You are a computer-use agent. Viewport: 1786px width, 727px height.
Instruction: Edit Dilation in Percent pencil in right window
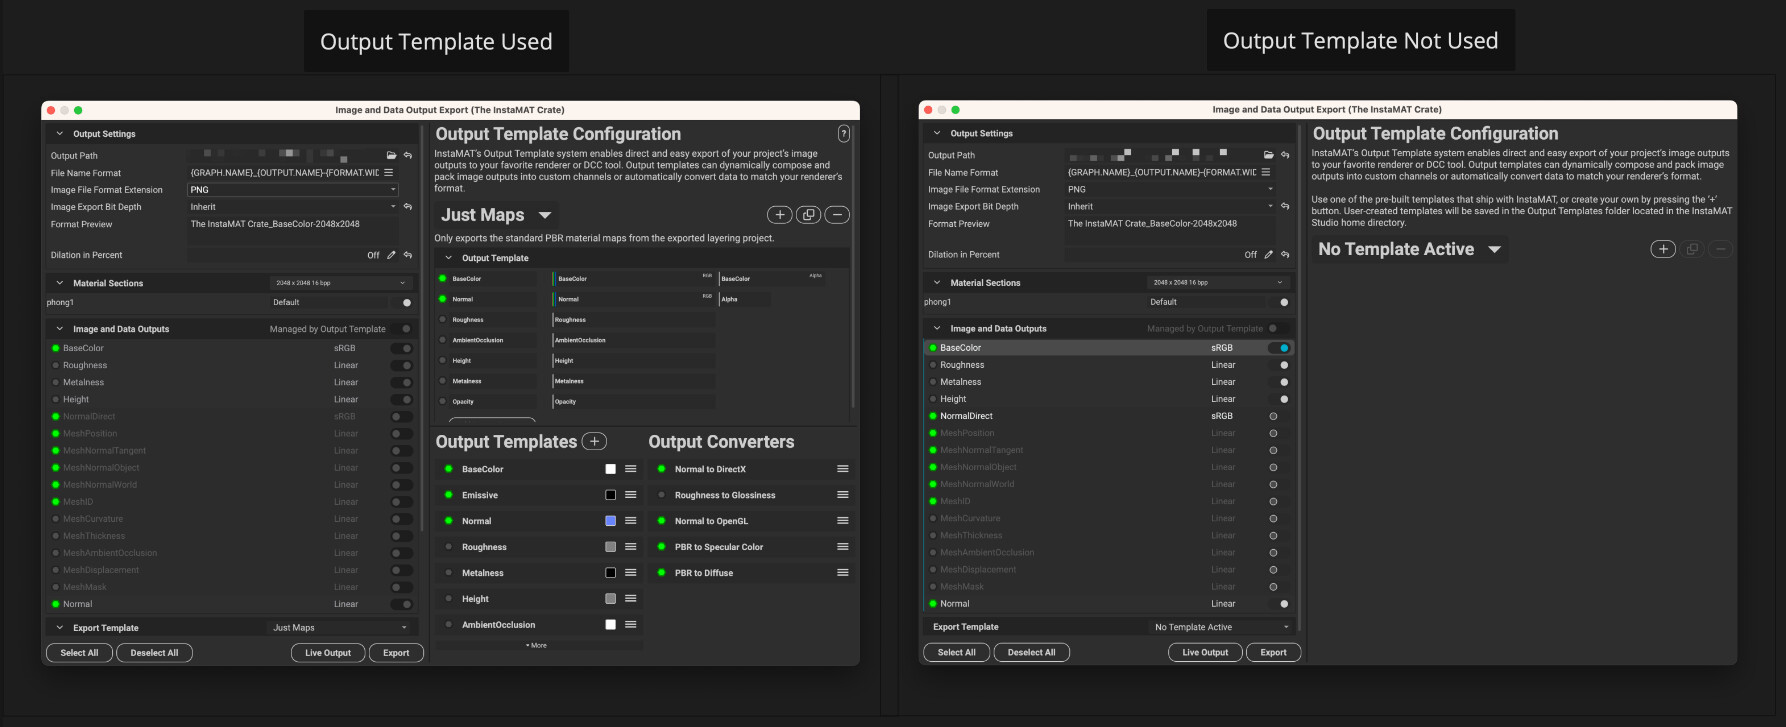1268,255
